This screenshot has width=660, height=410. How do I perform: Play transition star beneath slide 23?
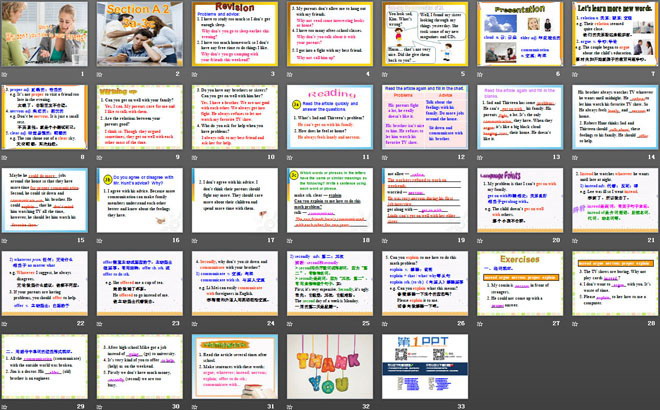[x=100, y=324]
